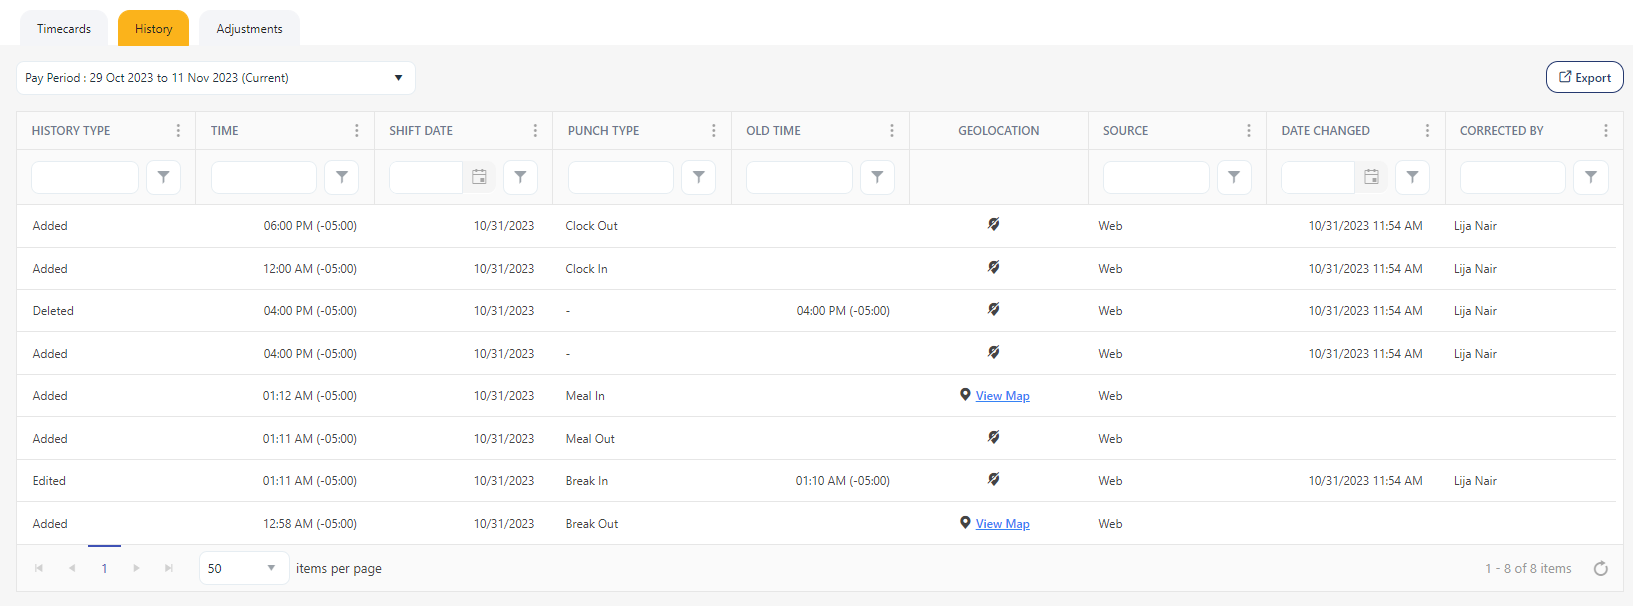Switch to the Timecards tab
The image size is (1633, 606).
64,29
